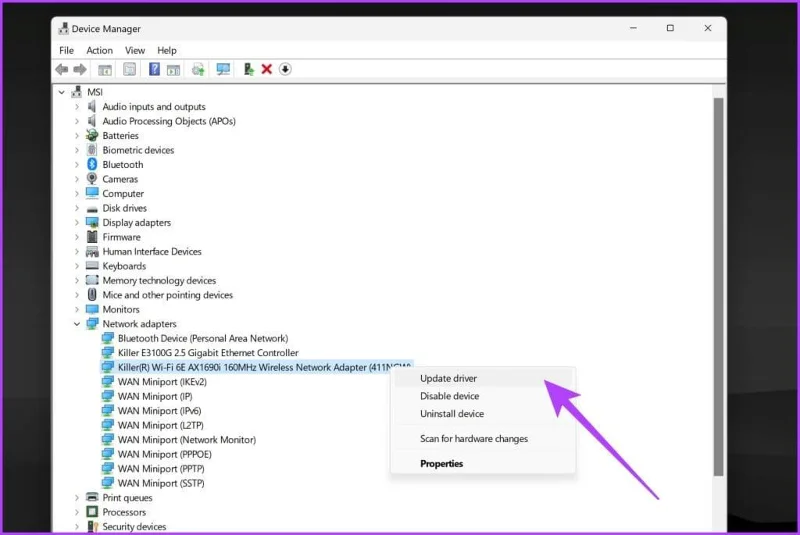Open the Action menu
The height and width of the screenshot is (535, 800).
click(x=99, y=50)
